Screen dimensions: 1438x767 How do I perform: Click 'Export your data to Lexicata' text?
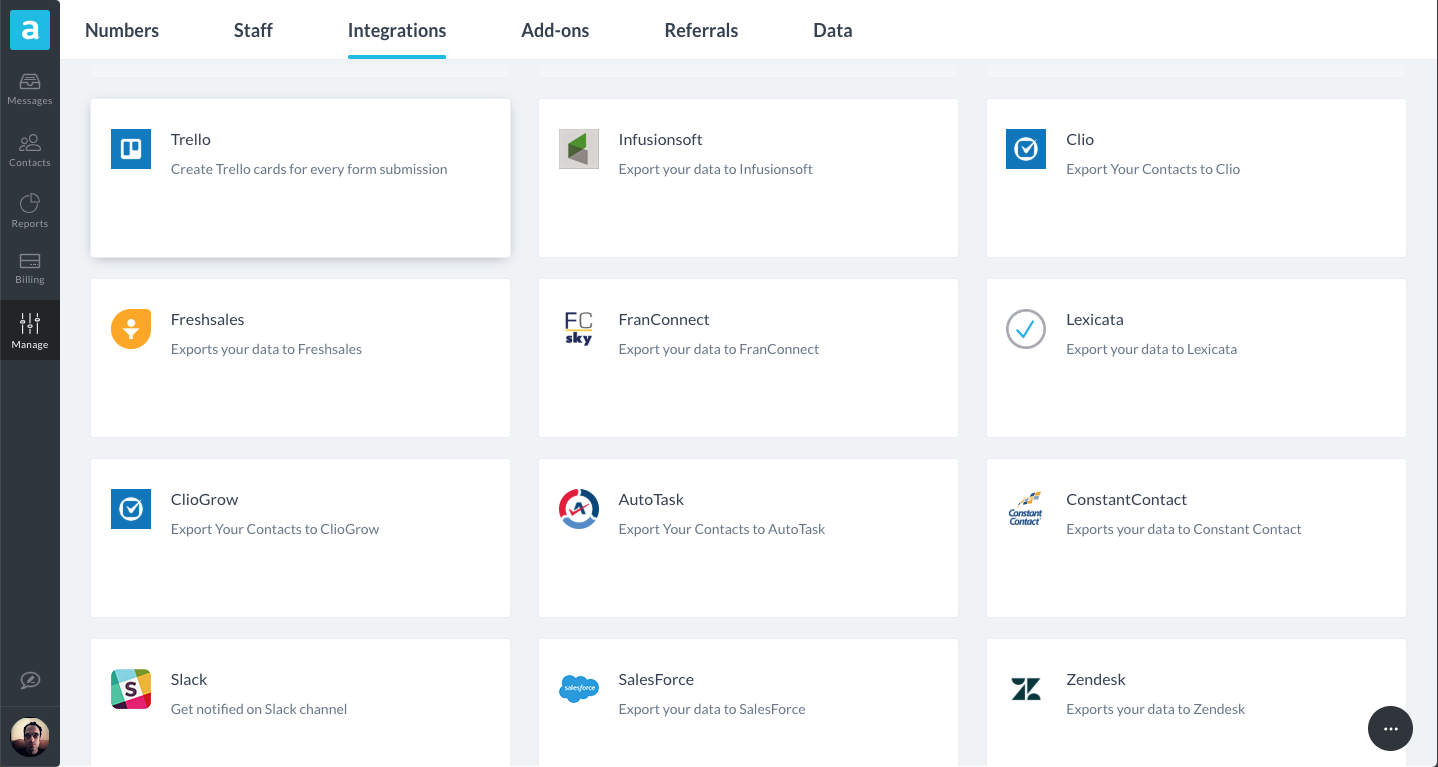pyautogui.click(x=1152, y=349)
